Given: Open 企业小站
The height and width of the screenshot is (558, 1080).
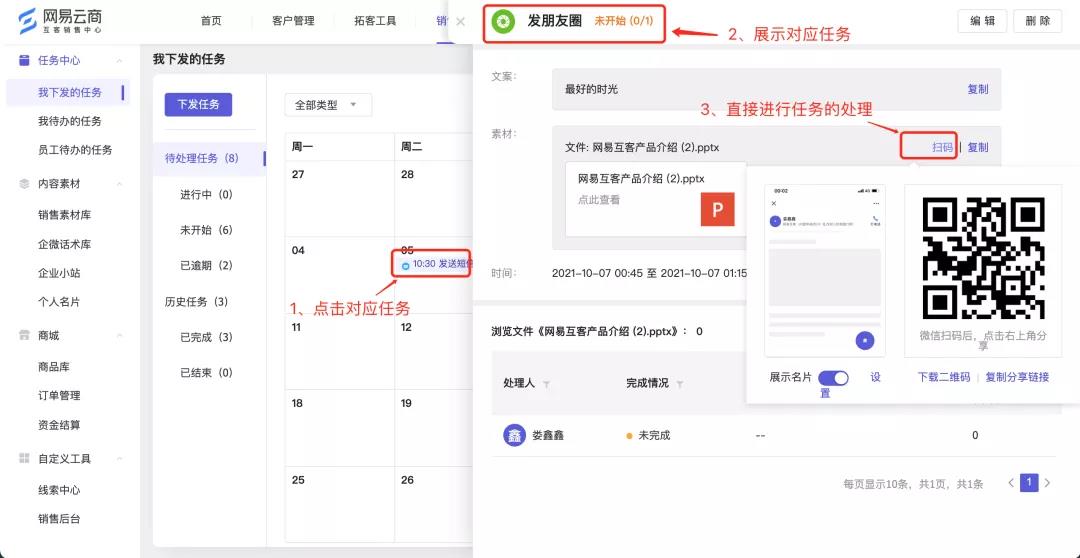Looking at the screenshot, I should click(x=59, y=273).
